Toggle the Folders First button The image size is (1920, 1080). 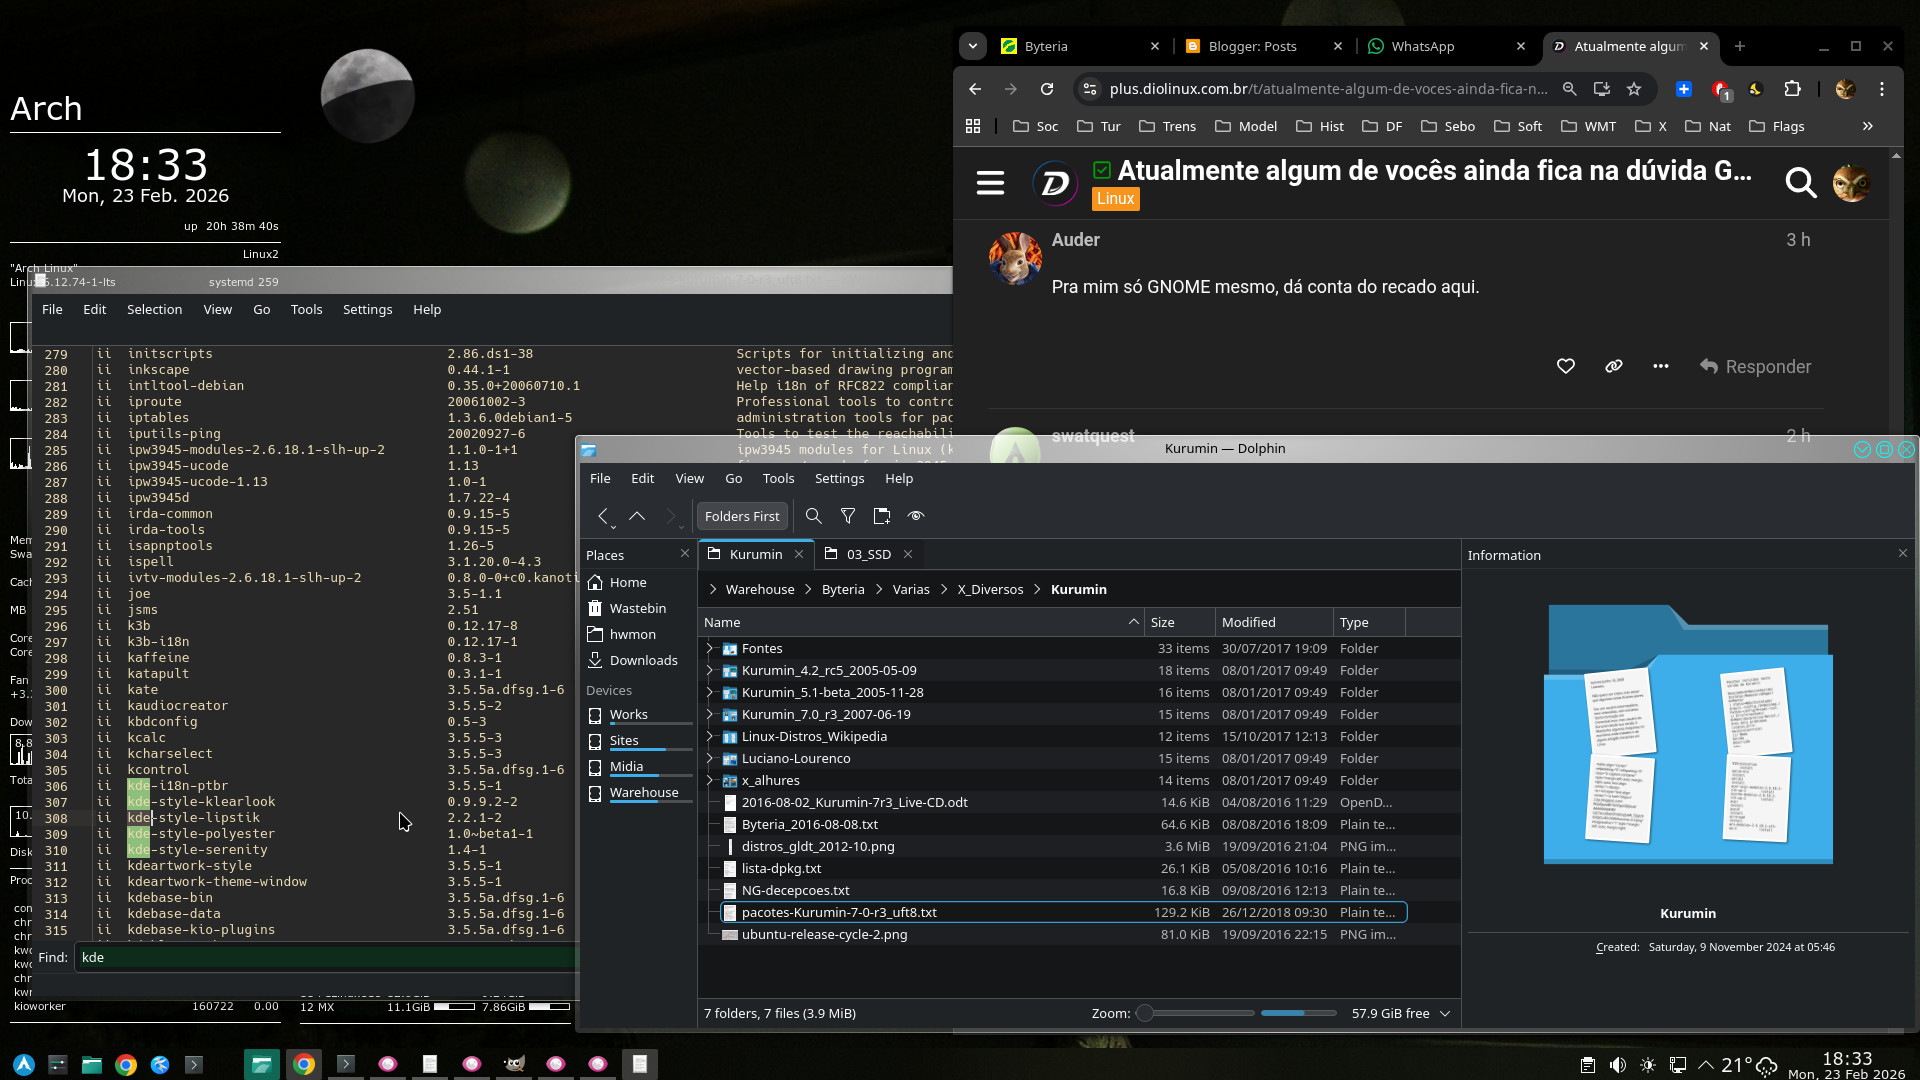(741, 516)
